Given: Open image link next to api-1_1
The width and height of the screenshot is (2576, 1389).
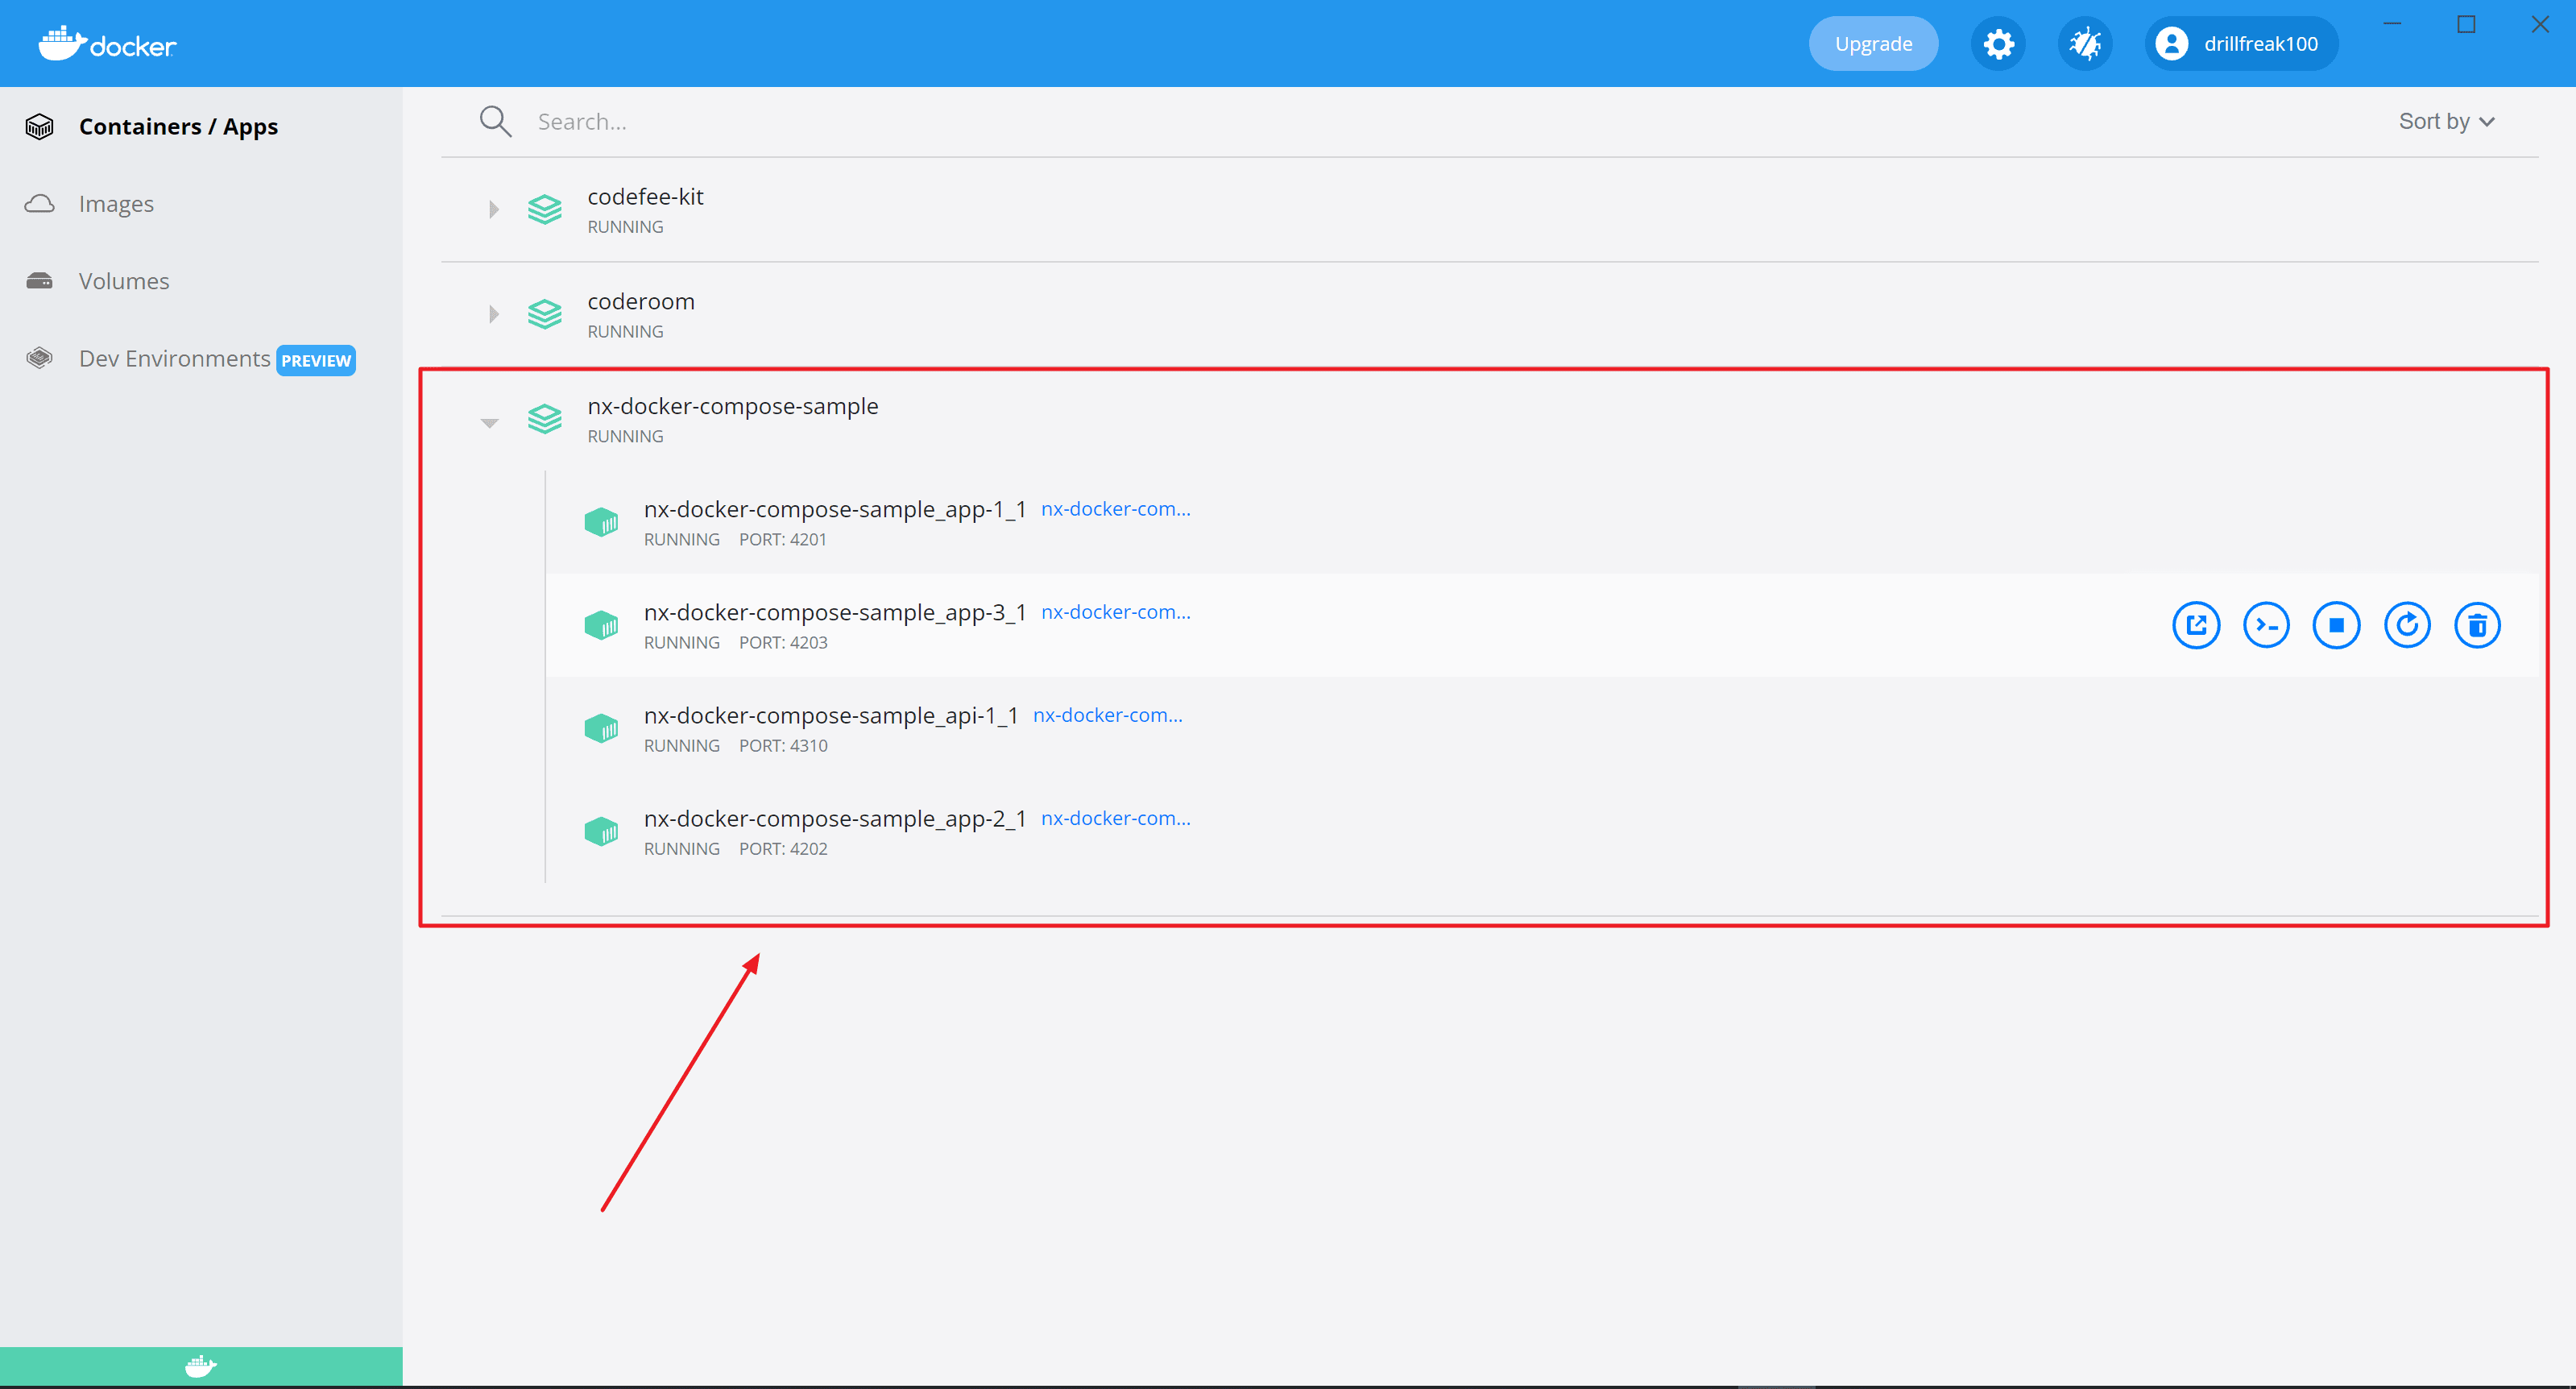Looking at the screenshot, I should [1108, 715].
